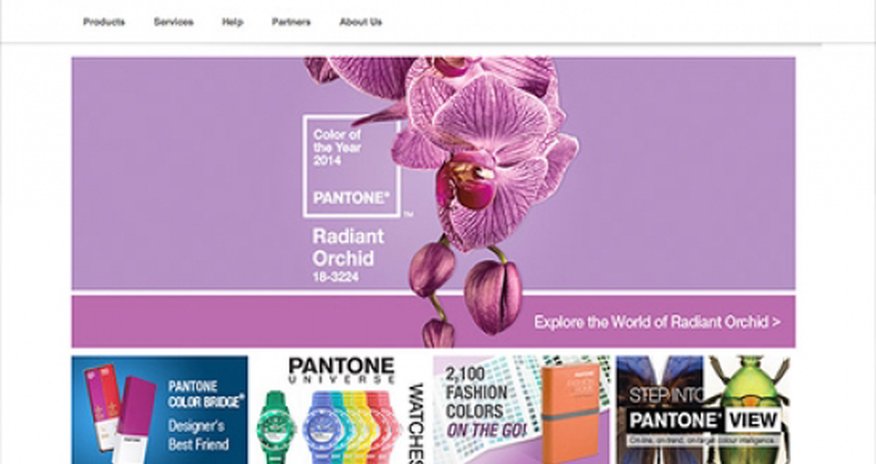Open the 2,100 Fashion Colors On The Go banner
The height and width of the screenshot is (464, 876).
click(522, 410)
